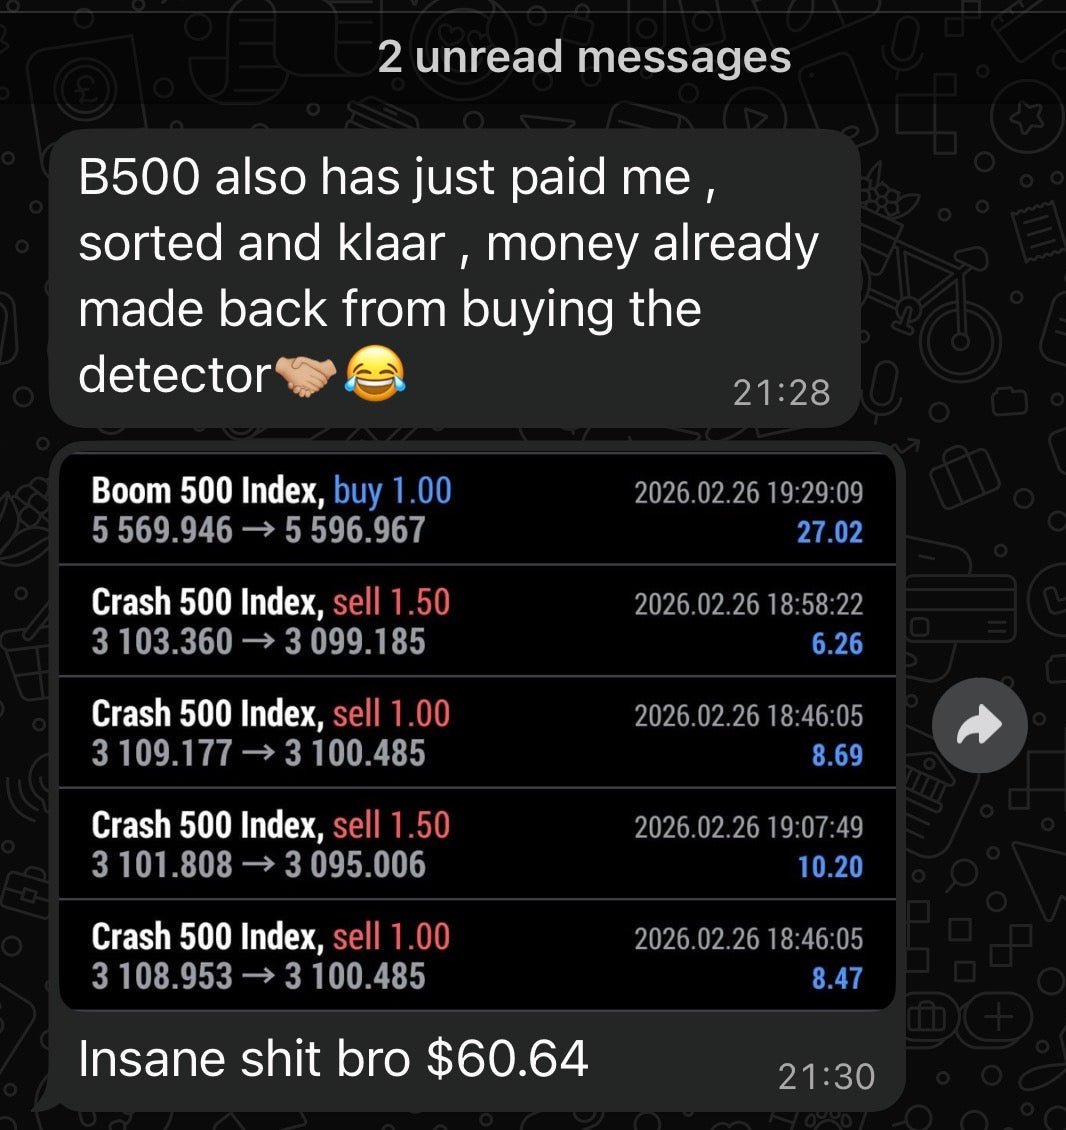Tap the 'Insane shit bro $60.64' caption
This screenshot has height=1130, width=1066.
[333, 1058]
